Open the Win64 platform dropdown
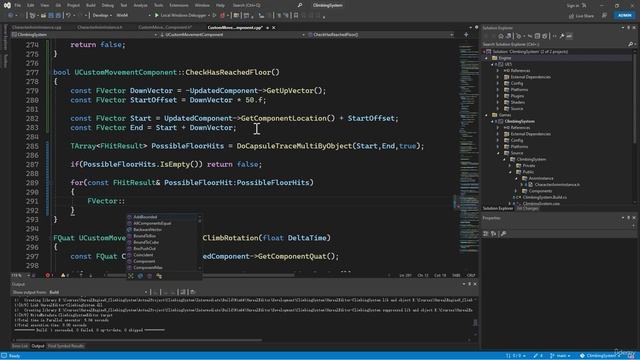This screenshot has height=360, width=640. pos(133,16)
